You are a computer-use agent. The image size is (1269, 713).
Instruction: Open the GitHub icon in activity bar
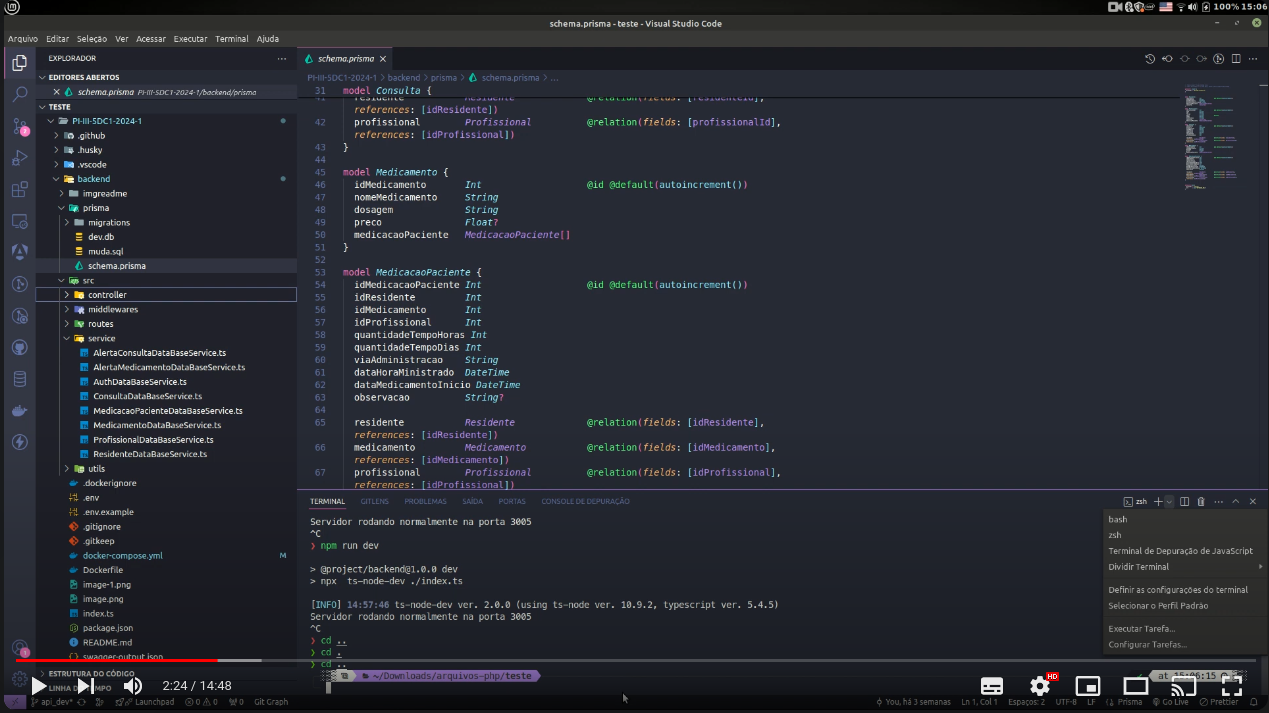click(x=19, y=348)
